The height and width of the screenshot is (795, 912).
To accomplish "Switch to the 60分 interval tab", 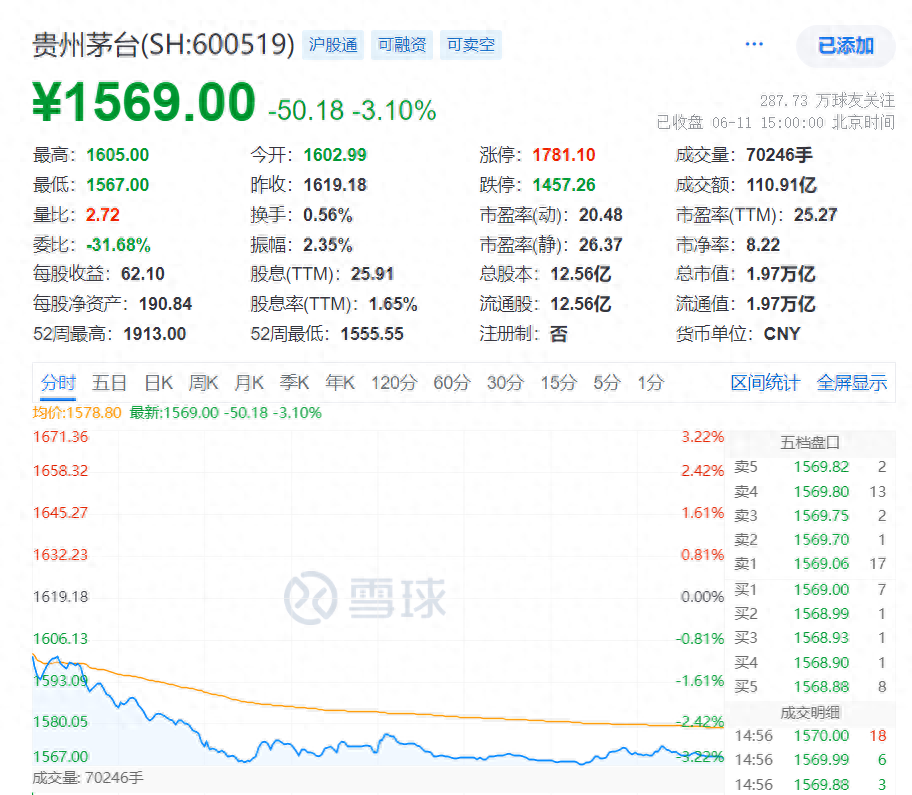I will coord(451,383).
